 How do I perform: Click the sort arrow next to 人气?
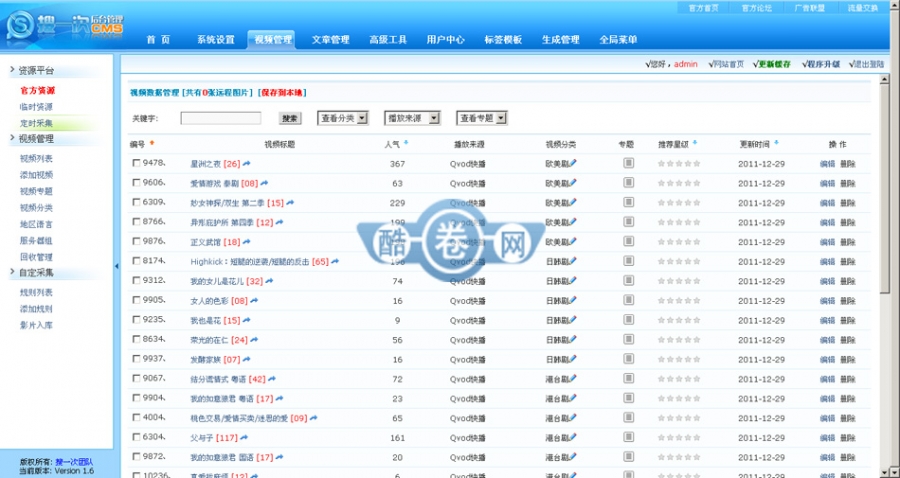406,144
